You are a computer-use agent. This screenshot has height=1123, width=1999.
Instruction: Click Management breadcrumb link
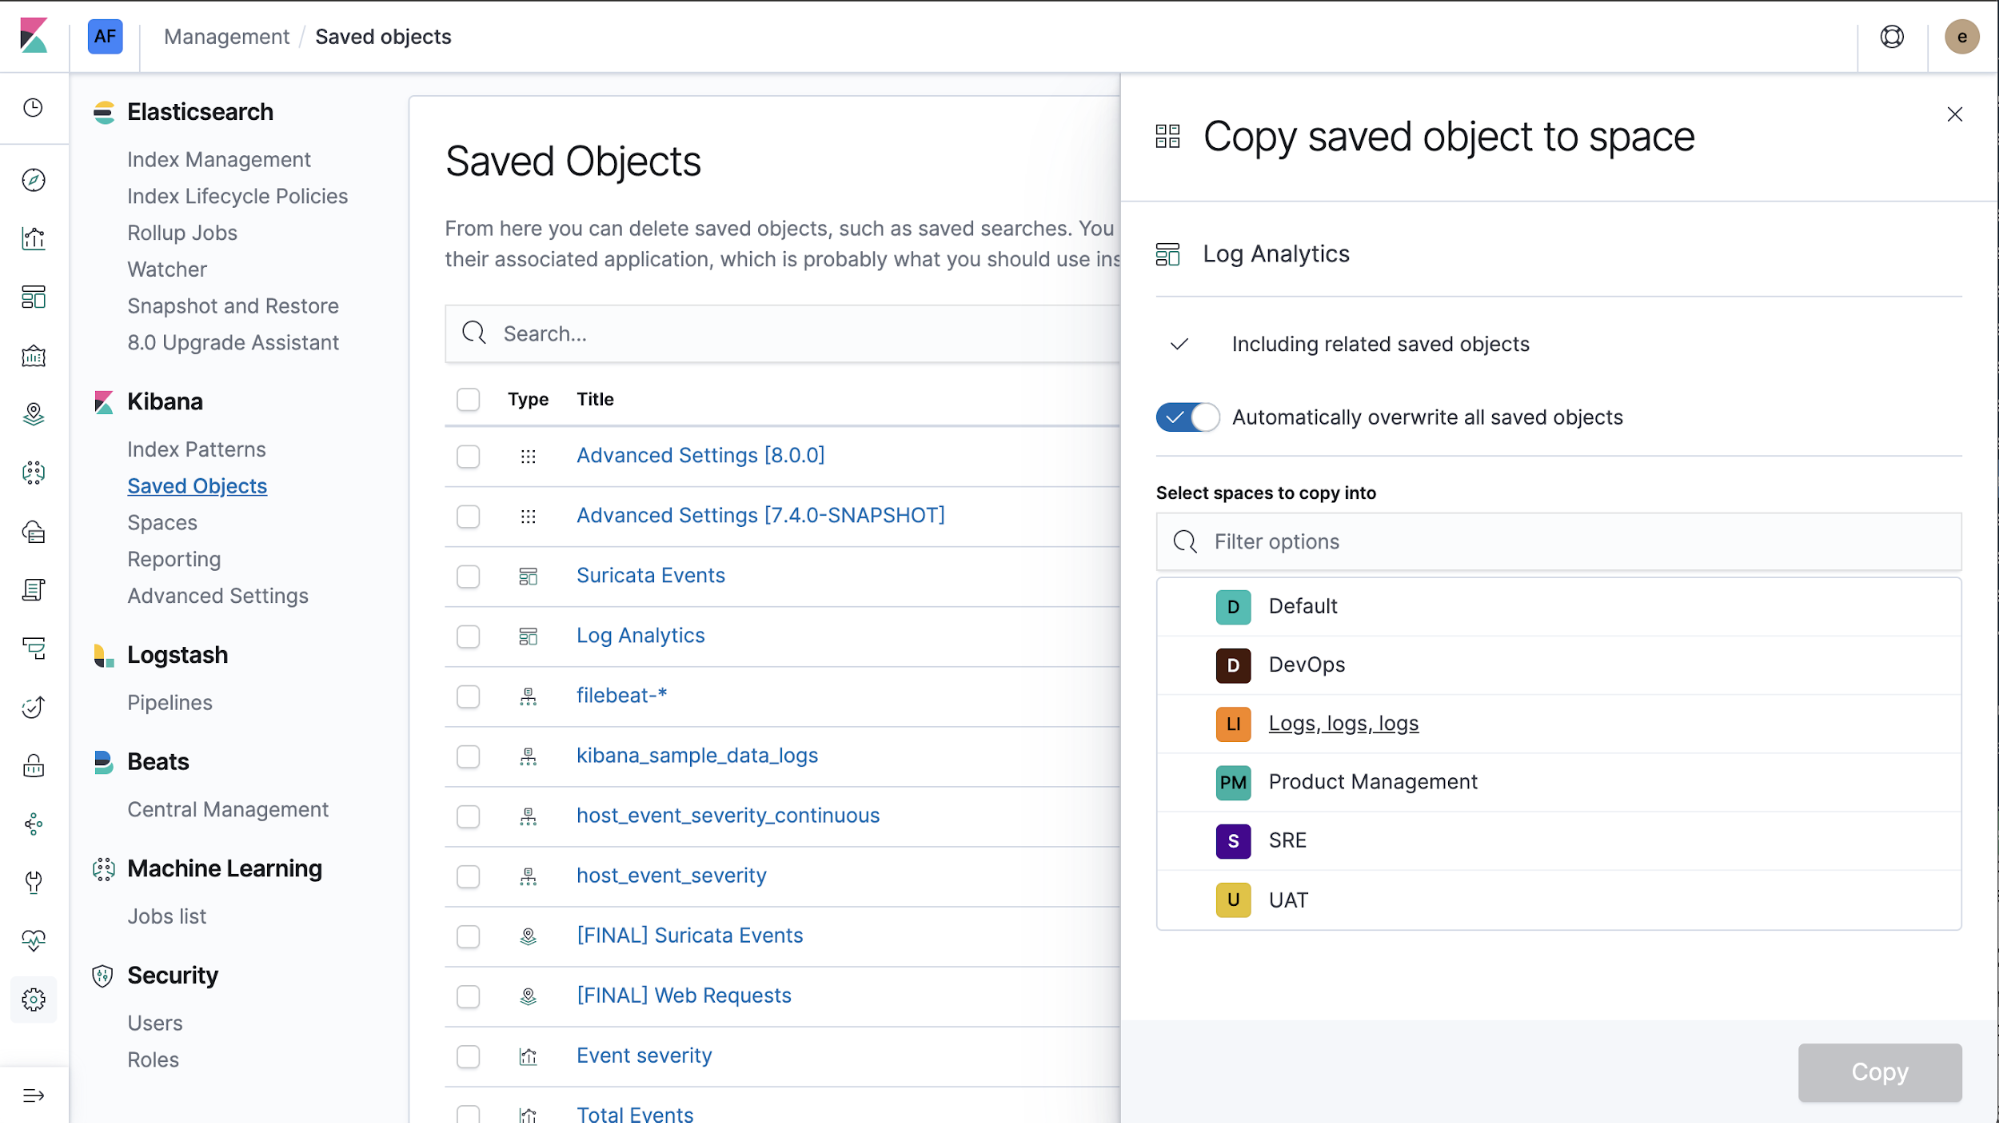pyautogui.click(x=226, y=36)
